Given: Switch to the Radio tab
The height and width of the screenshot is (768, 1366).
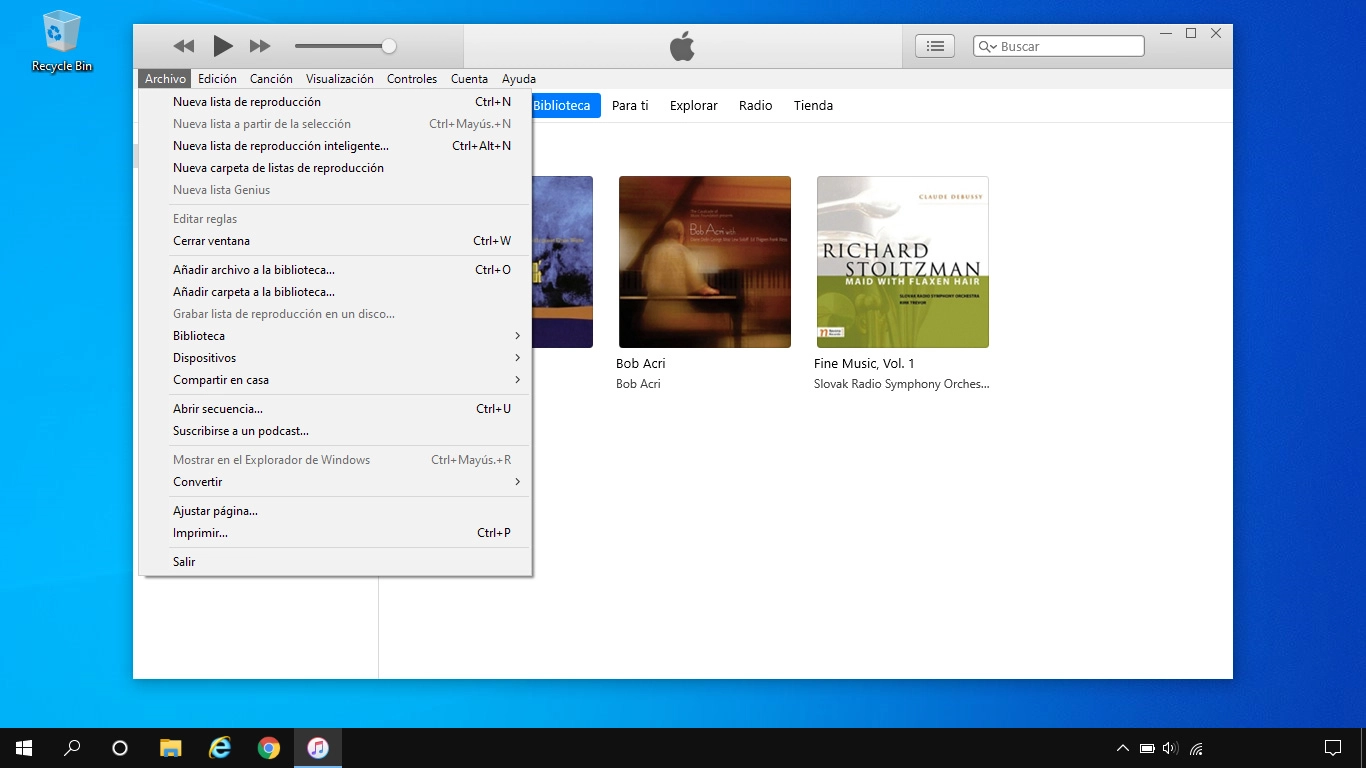Looking at the screenshot, I should coord(755,105).
